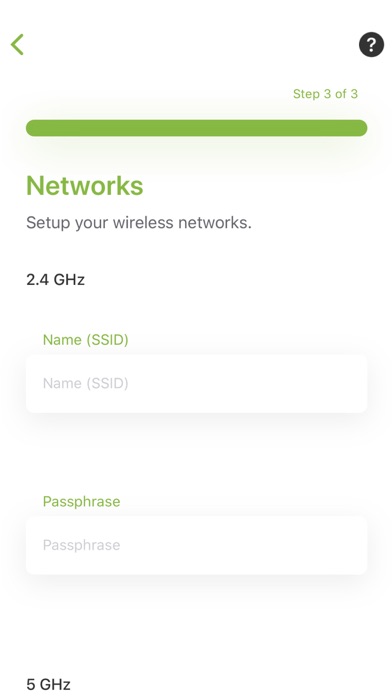Click the green Name (SSID) label

coord(85,340)
